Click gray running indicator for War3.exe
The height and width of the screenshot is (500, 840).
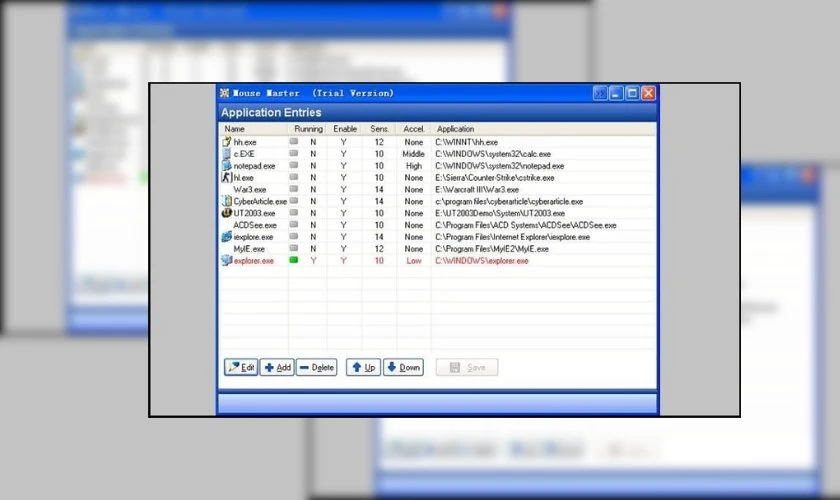point(294,189)
